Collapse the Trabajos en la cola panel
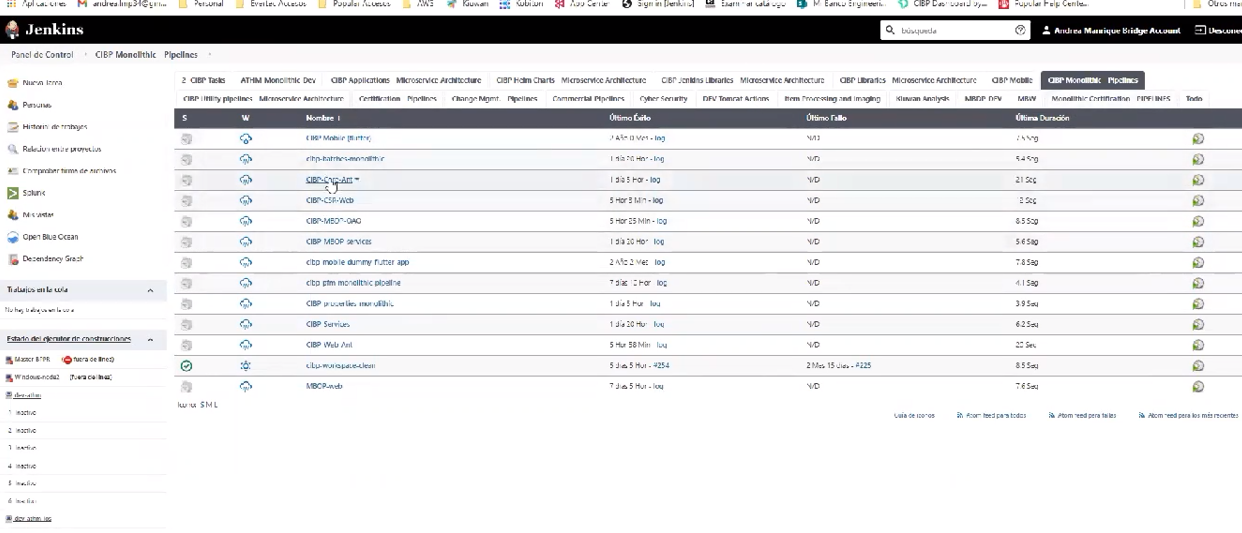Image resolution: width=1242 pixels, height=533 pixels. [x=150, y=290]
